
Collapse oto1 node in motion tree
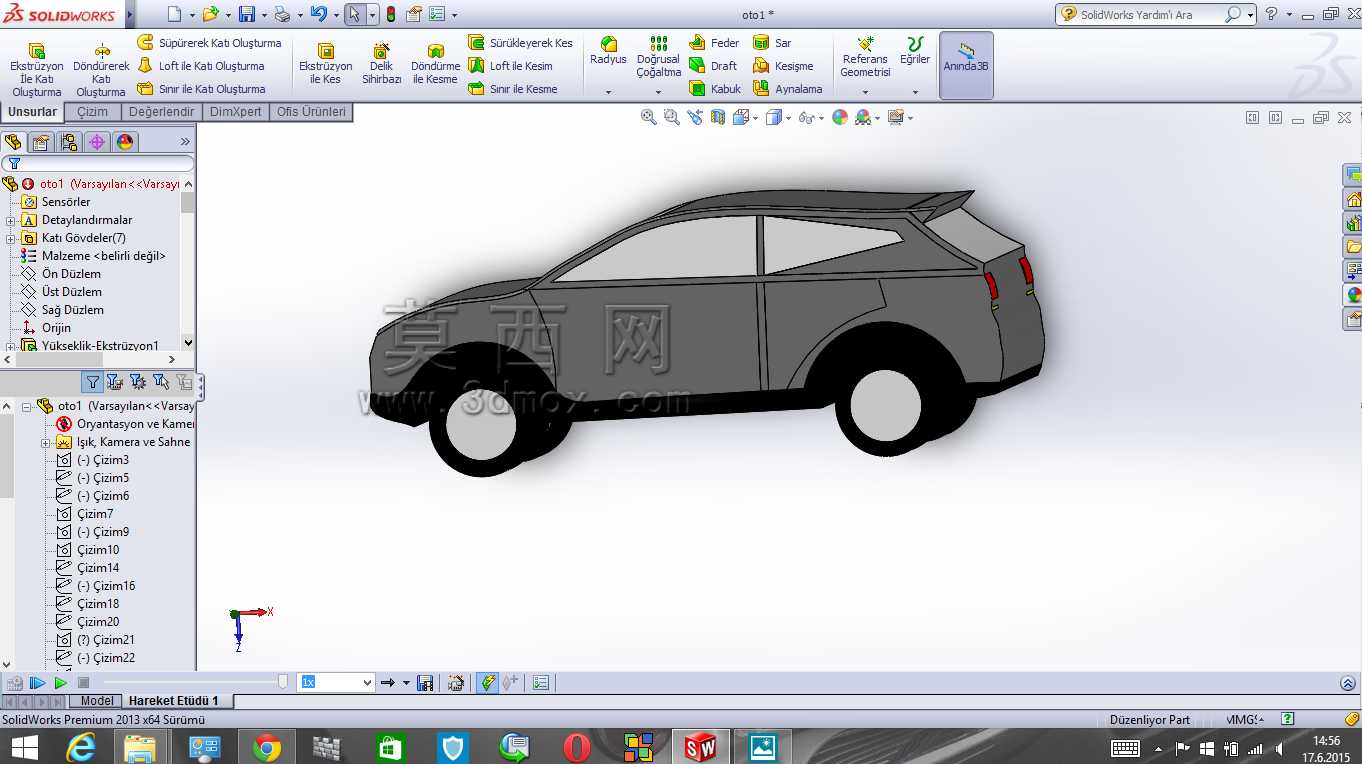pos(27,407)
